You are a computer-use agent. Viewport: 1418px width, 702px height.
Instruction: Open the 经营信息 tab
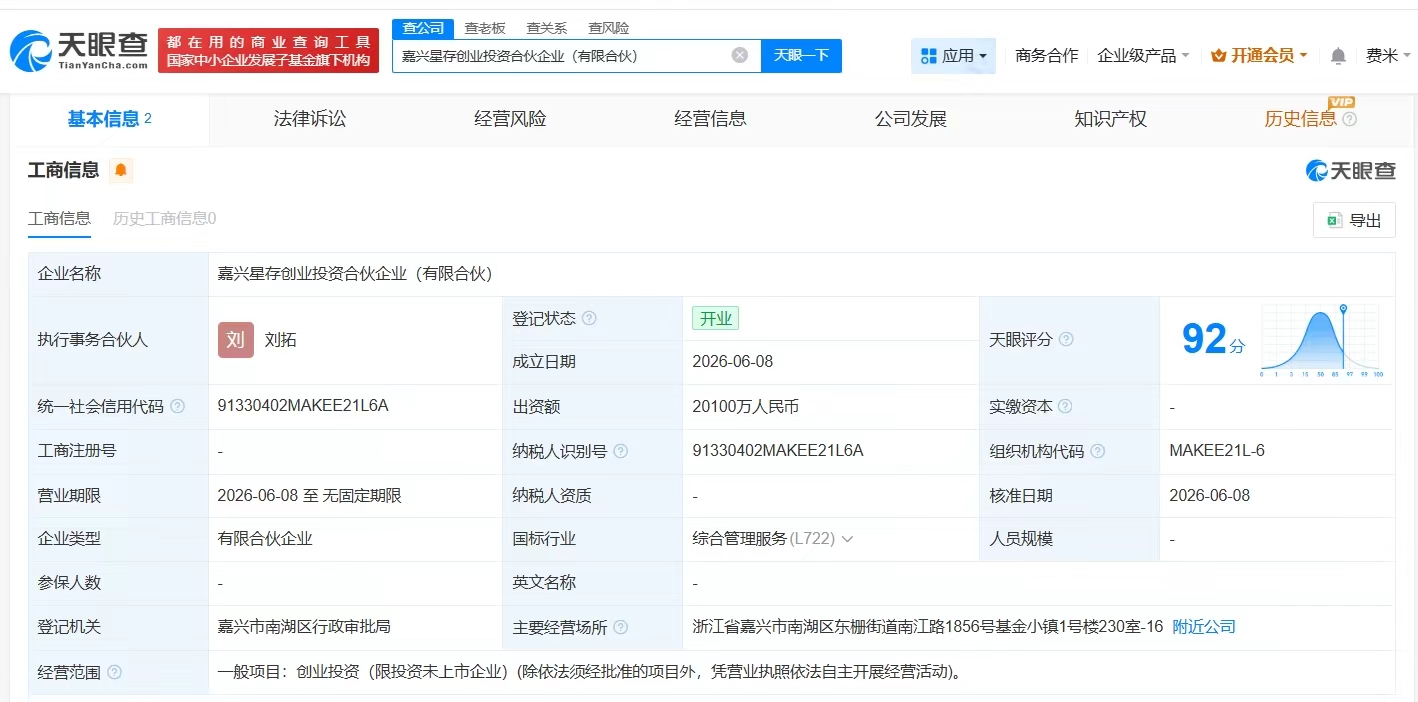tap(710, 119)
